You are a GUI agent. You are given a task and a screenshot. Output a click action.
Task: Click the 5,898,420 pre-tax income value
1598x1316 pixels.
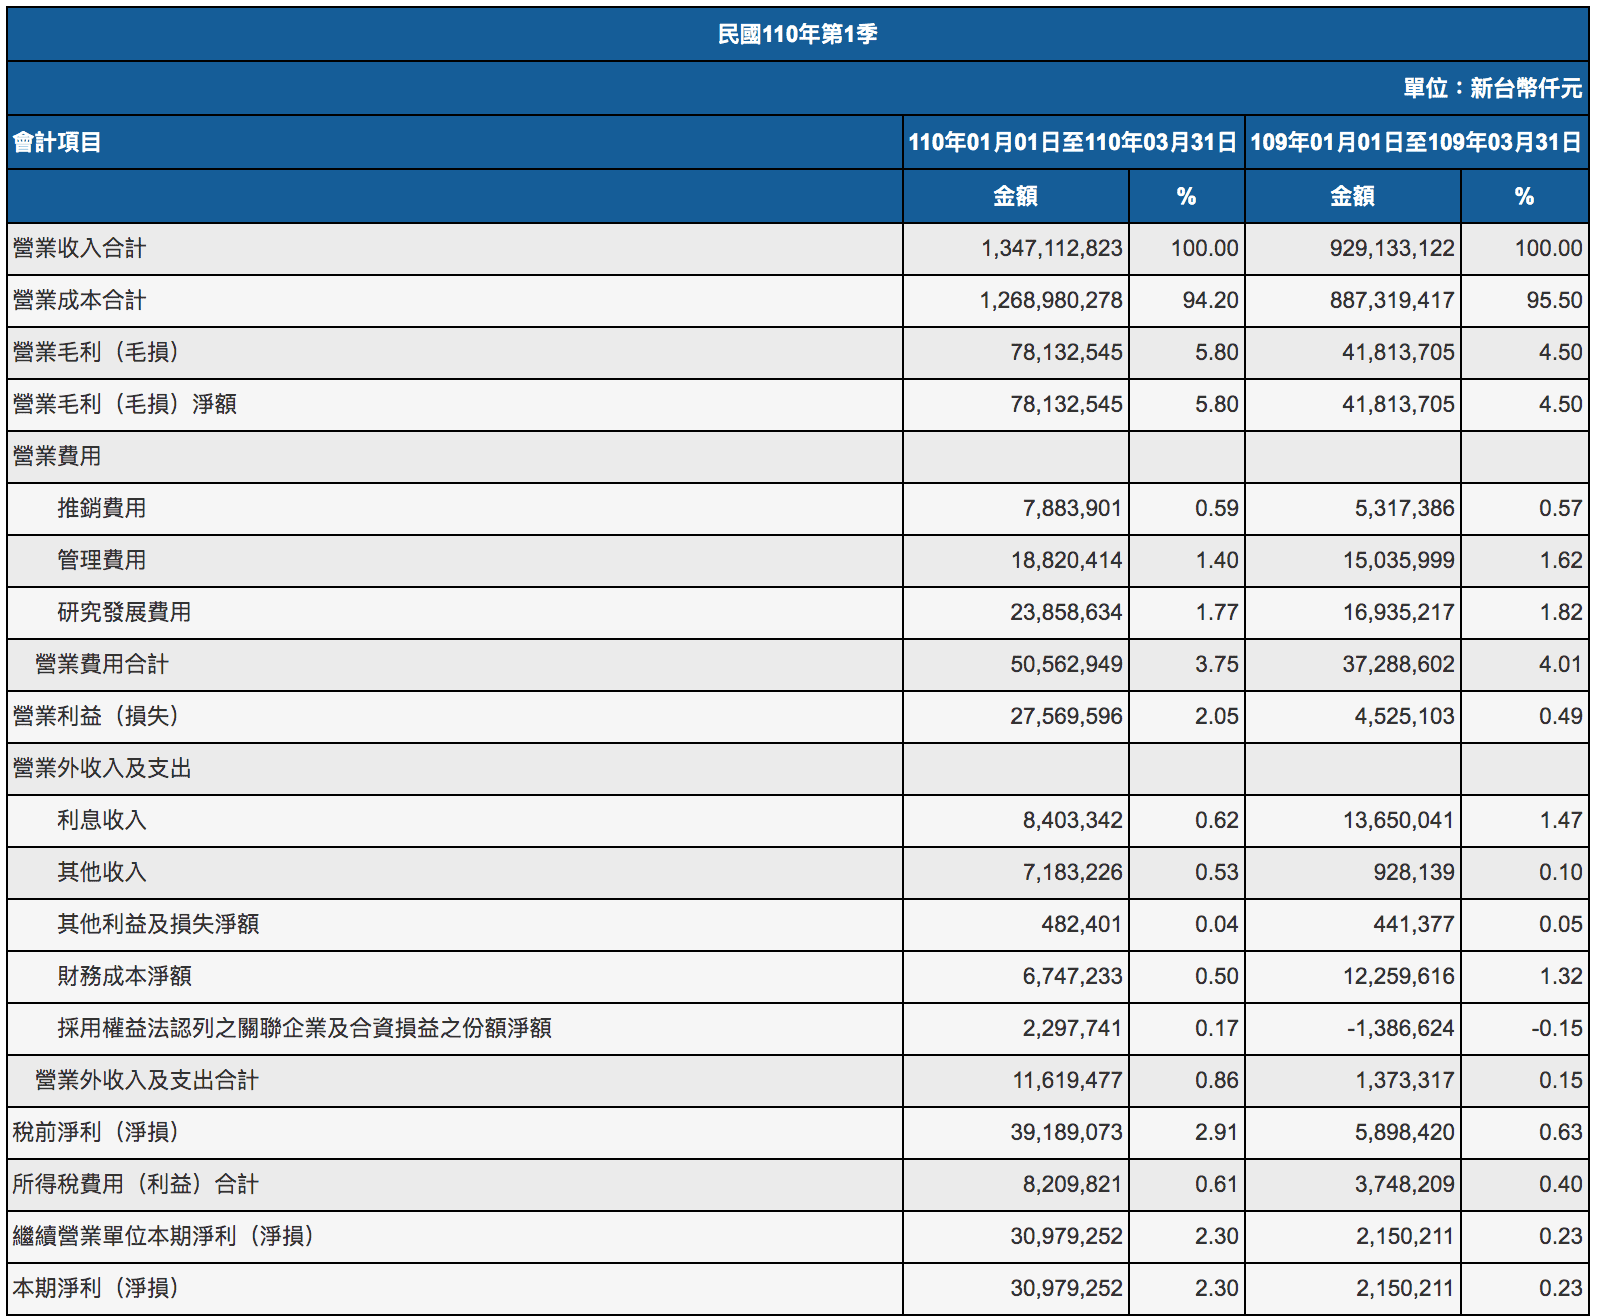coord(1405,1132)
